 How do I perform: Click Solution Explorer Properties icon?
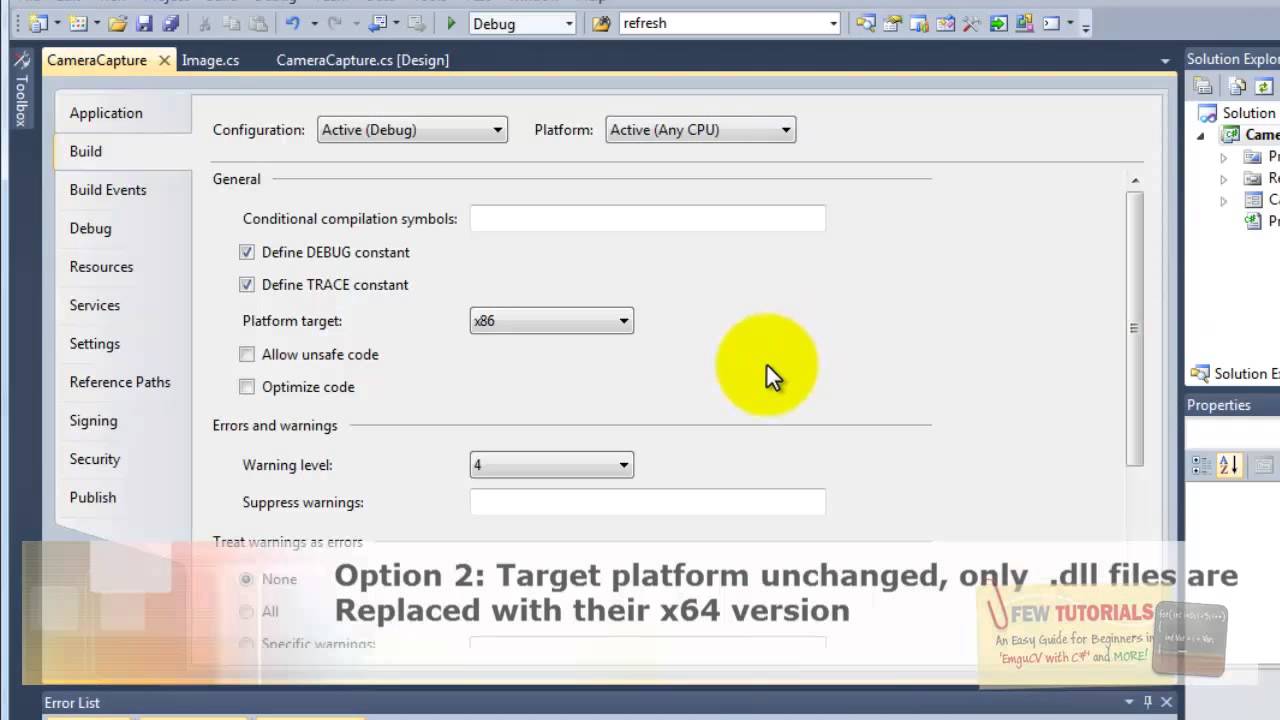pyautogui.click(x=1204, y=87)
